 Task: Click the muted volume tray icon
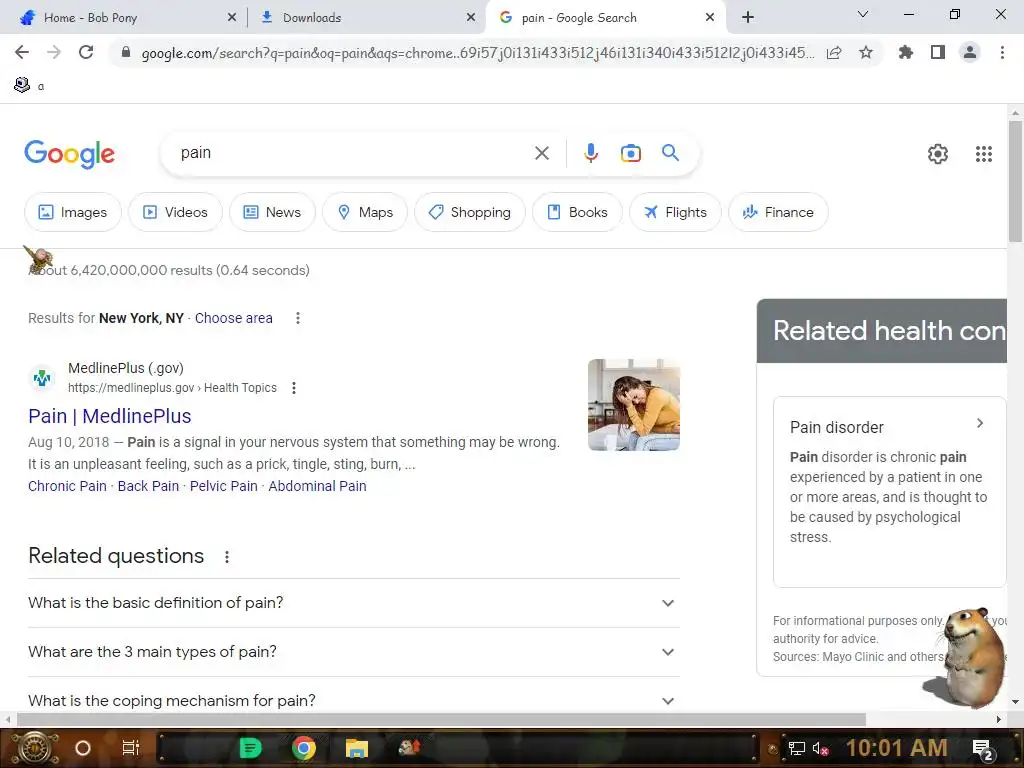coord(820,748)
